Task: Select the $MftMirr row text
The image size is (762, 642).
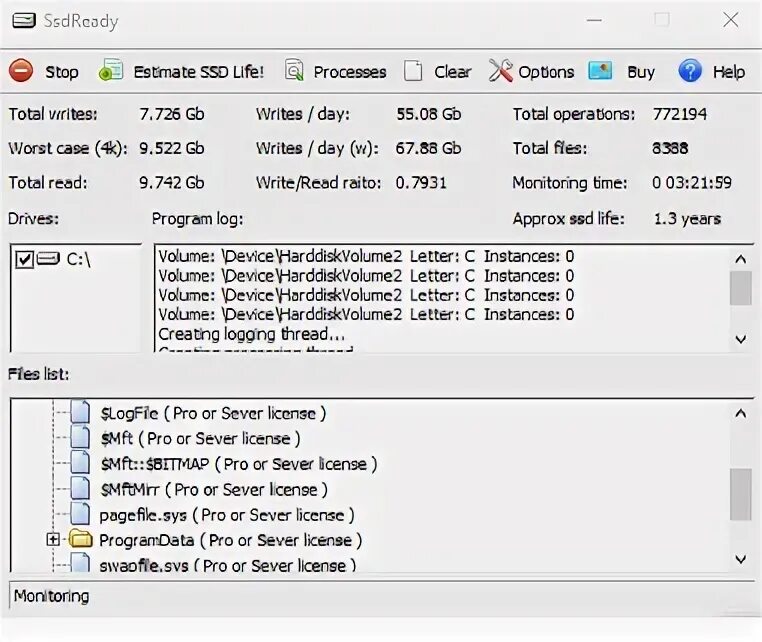Action: [x=214, y=489]
